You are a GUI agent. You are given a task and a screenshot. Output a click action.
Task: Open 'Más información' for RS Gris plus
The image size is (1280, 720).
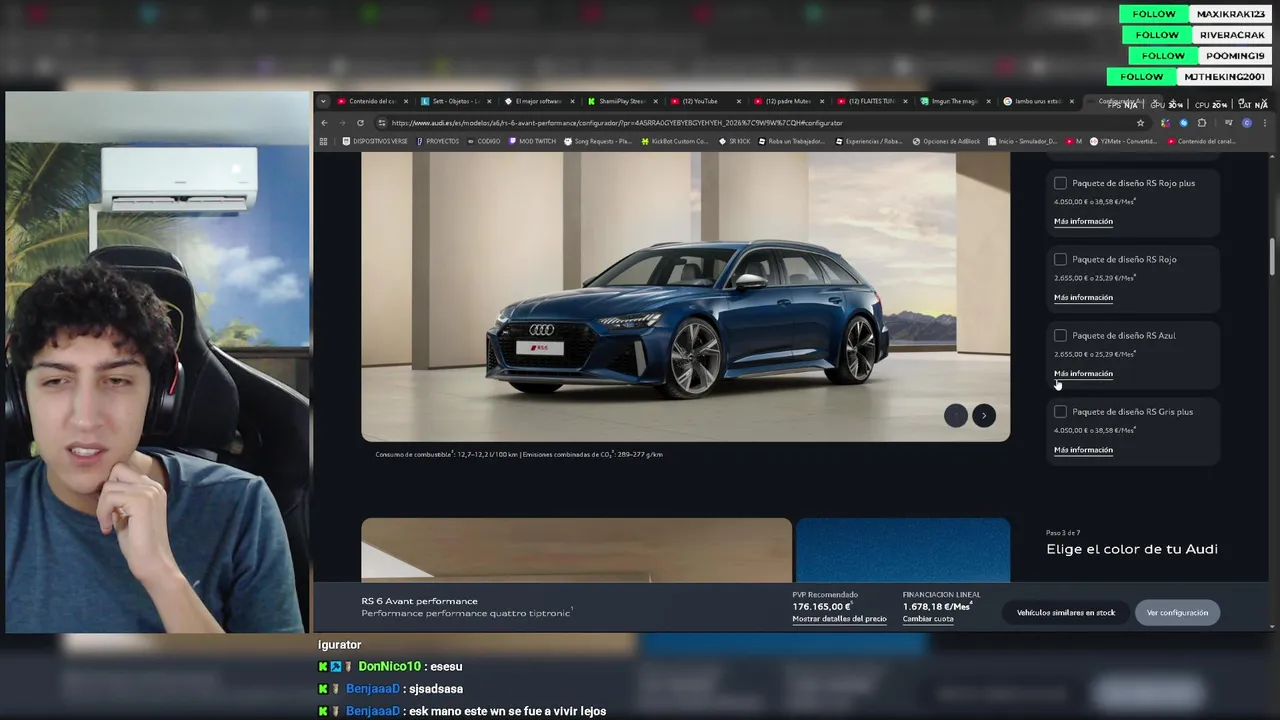(x=1083, y=449)
